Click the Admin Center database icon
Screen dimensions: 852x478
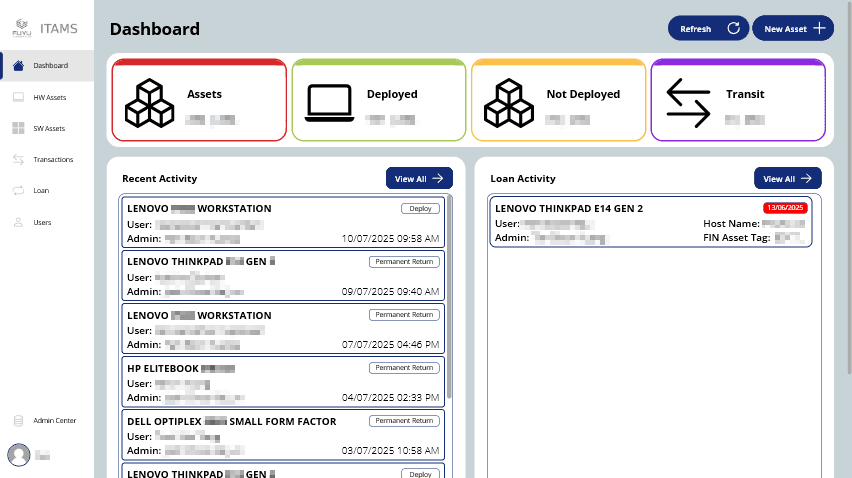pyautogui.click(x=18, y=420)
